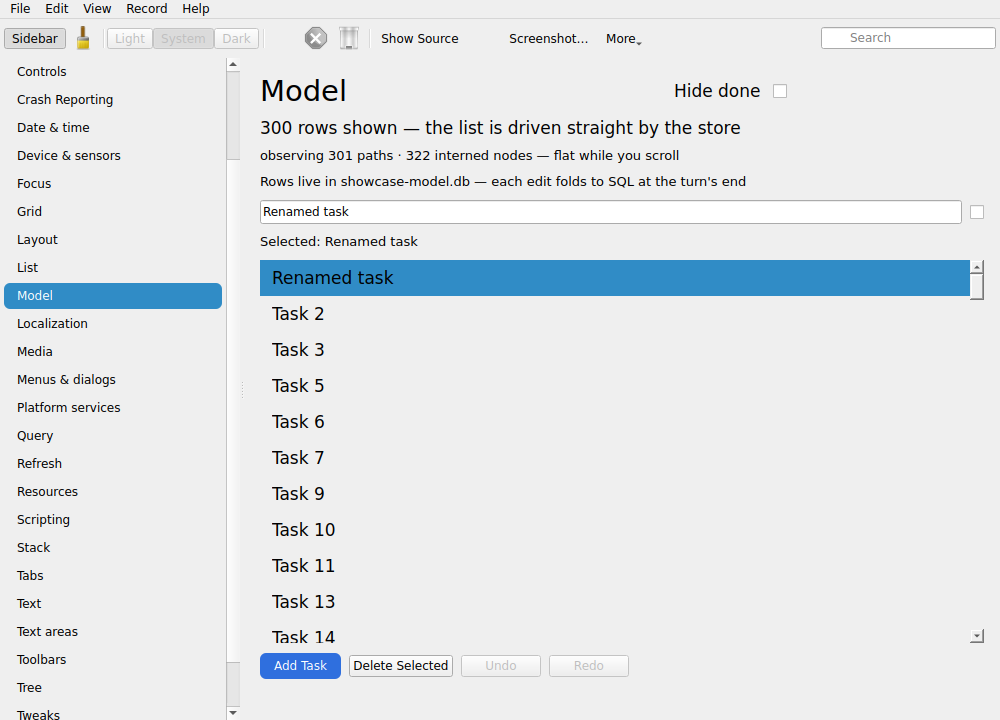Open the View menu
The width and height of the screenshot is (1000, 720).
click(x=97, y=8)
